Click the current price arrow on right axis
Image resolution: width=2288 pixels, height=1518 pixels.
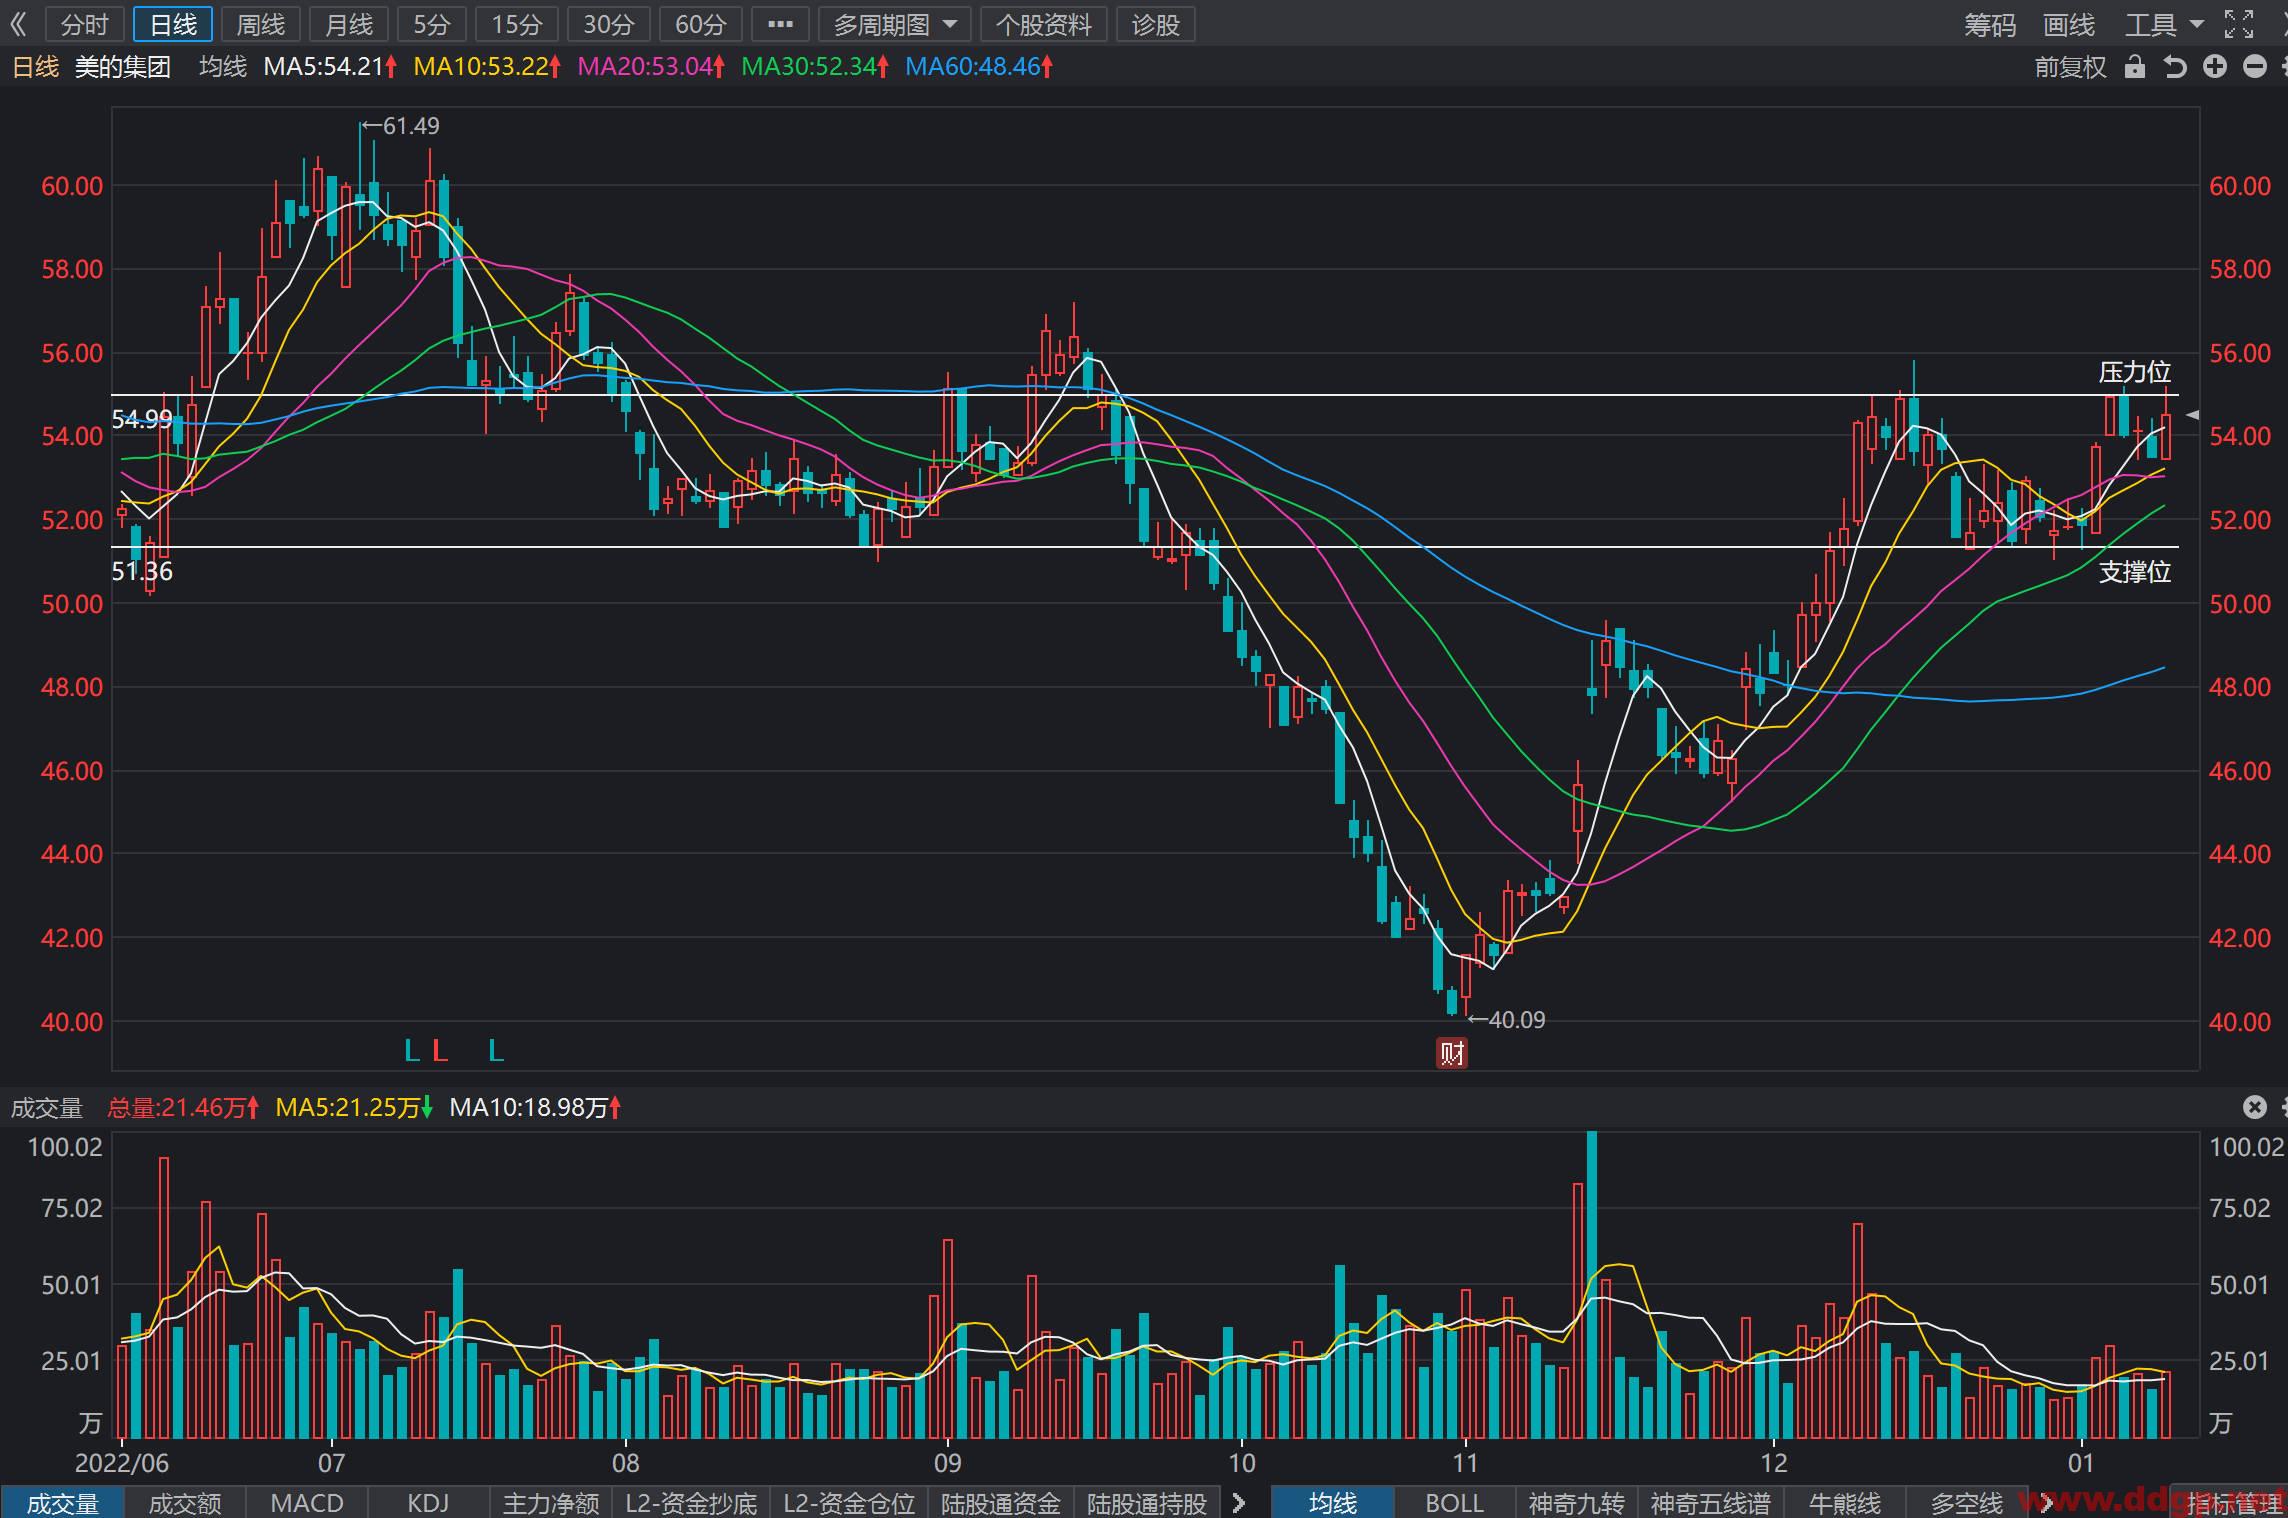coord(2192,414)
